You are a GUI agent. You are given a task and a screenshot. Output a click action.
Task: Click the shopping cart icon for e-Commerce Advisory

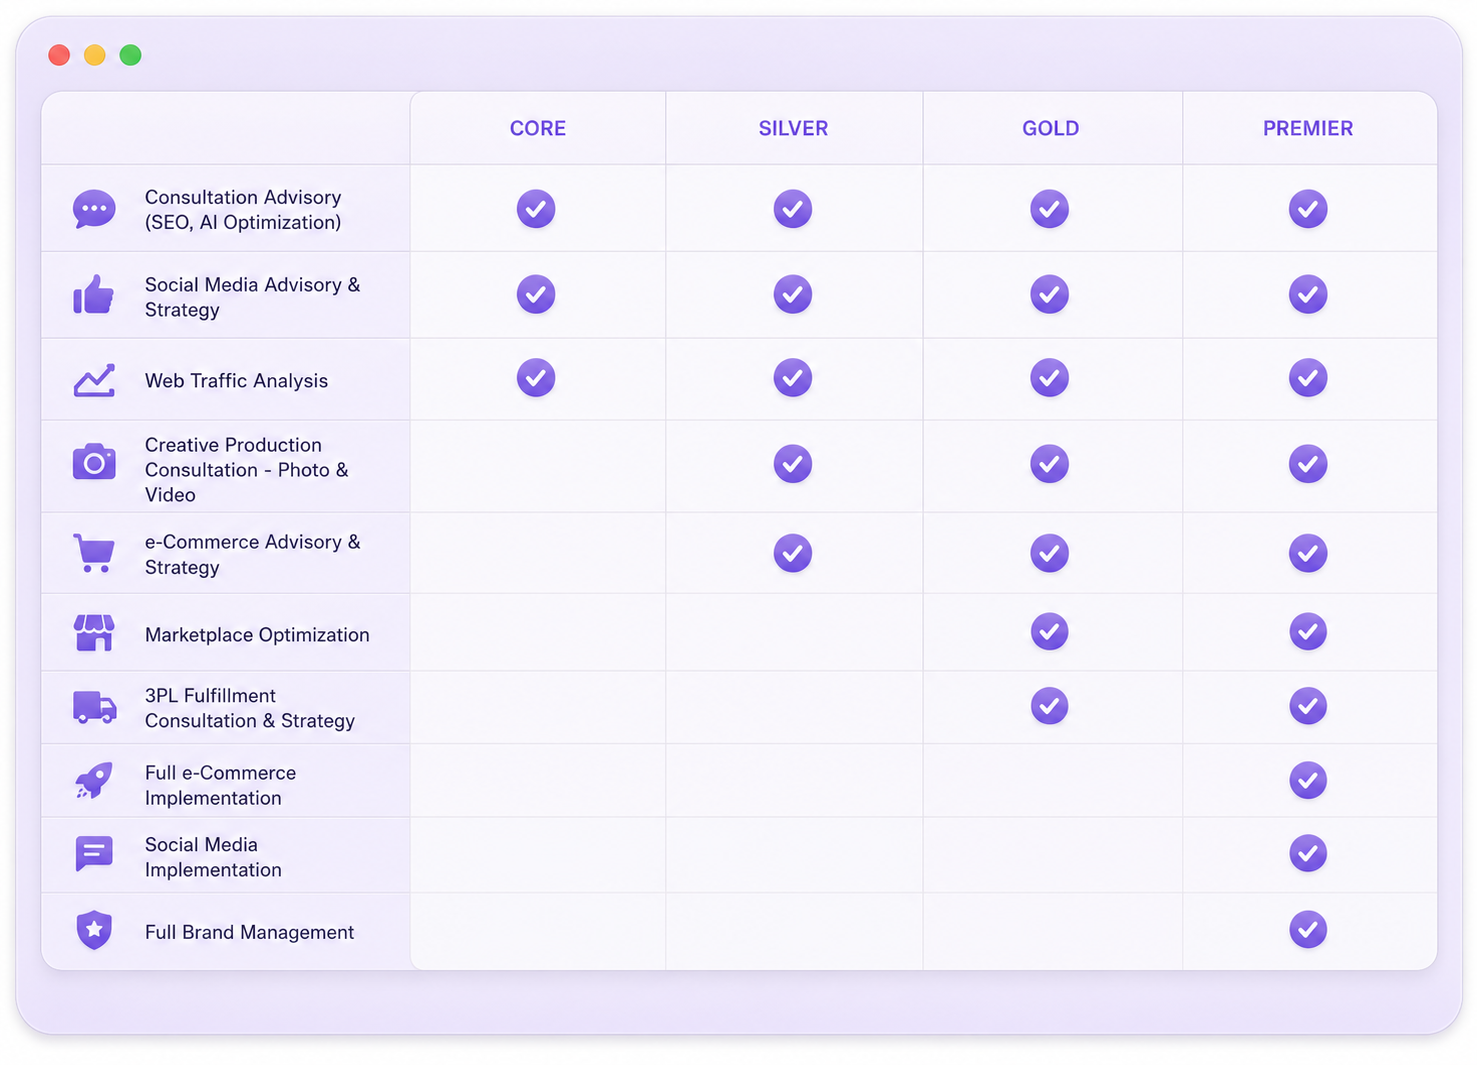(94, 553)
